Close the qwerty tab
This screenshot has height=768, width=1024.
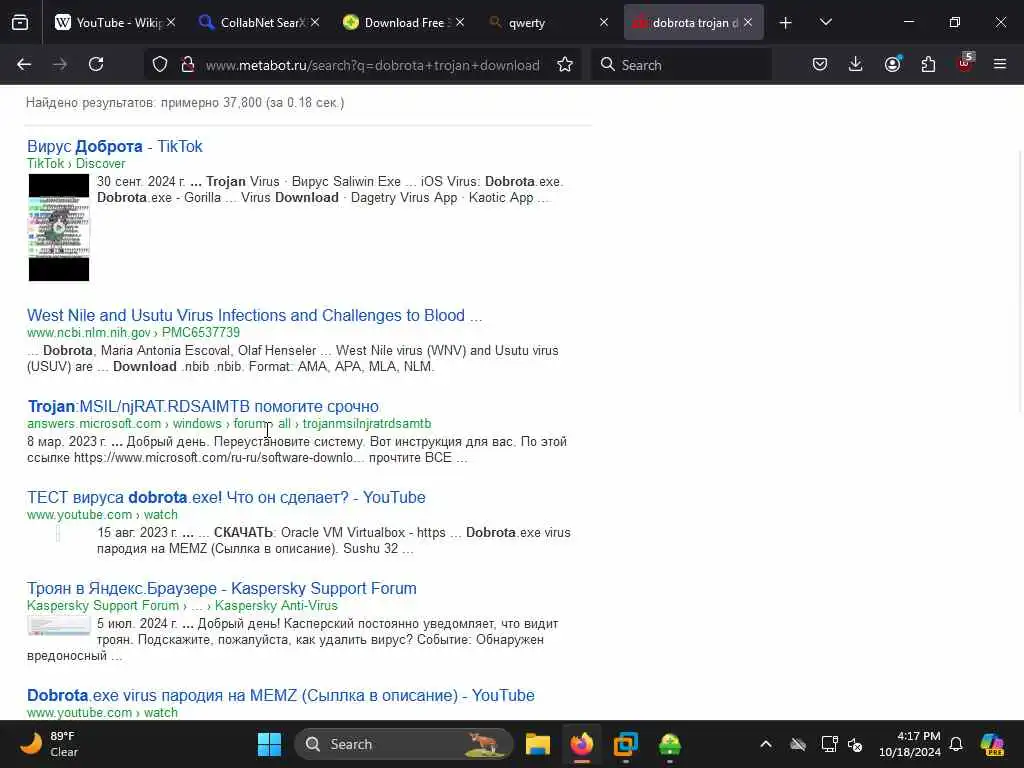pos(604,22)
